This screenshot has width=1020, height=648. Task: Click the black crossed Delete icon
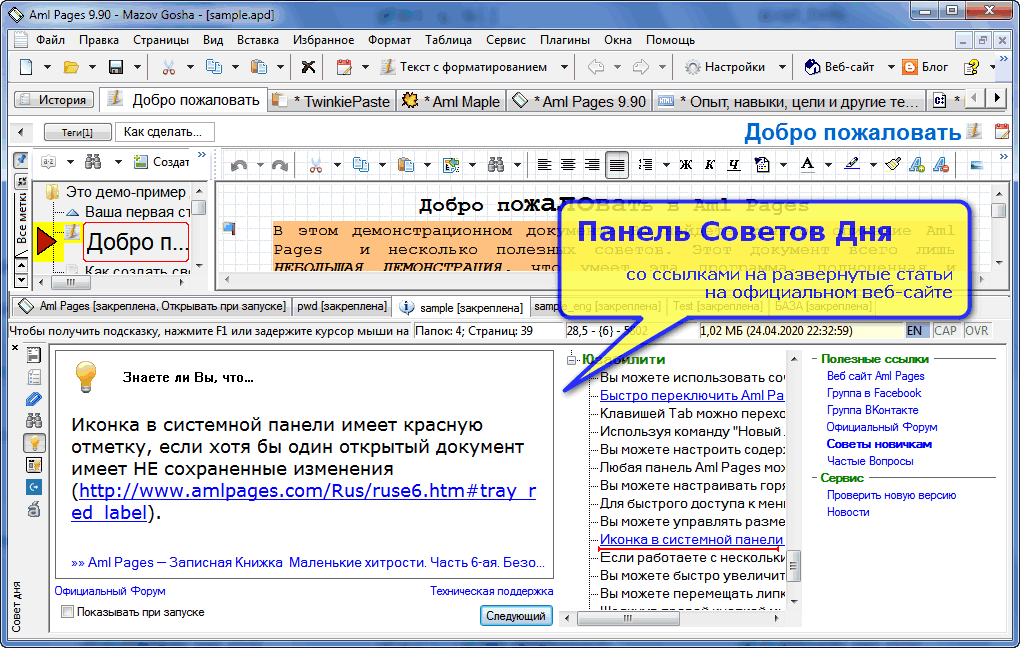[x=308, y=67]
